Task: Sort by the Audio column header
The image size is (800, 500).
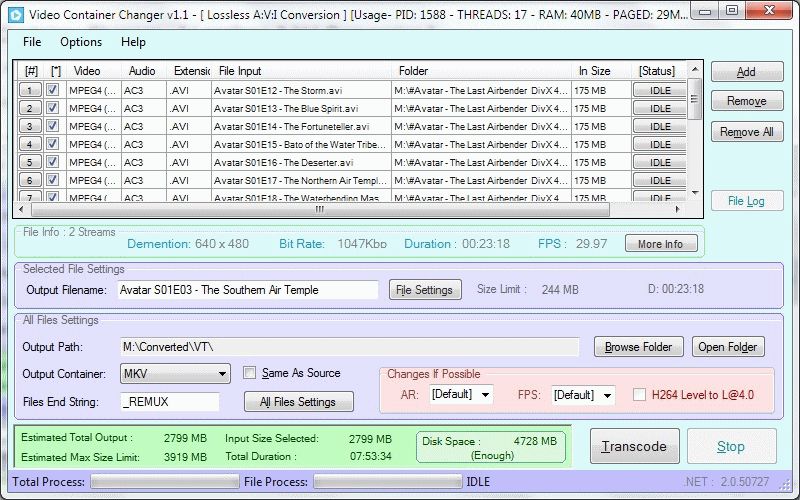Action: point(144,71)
